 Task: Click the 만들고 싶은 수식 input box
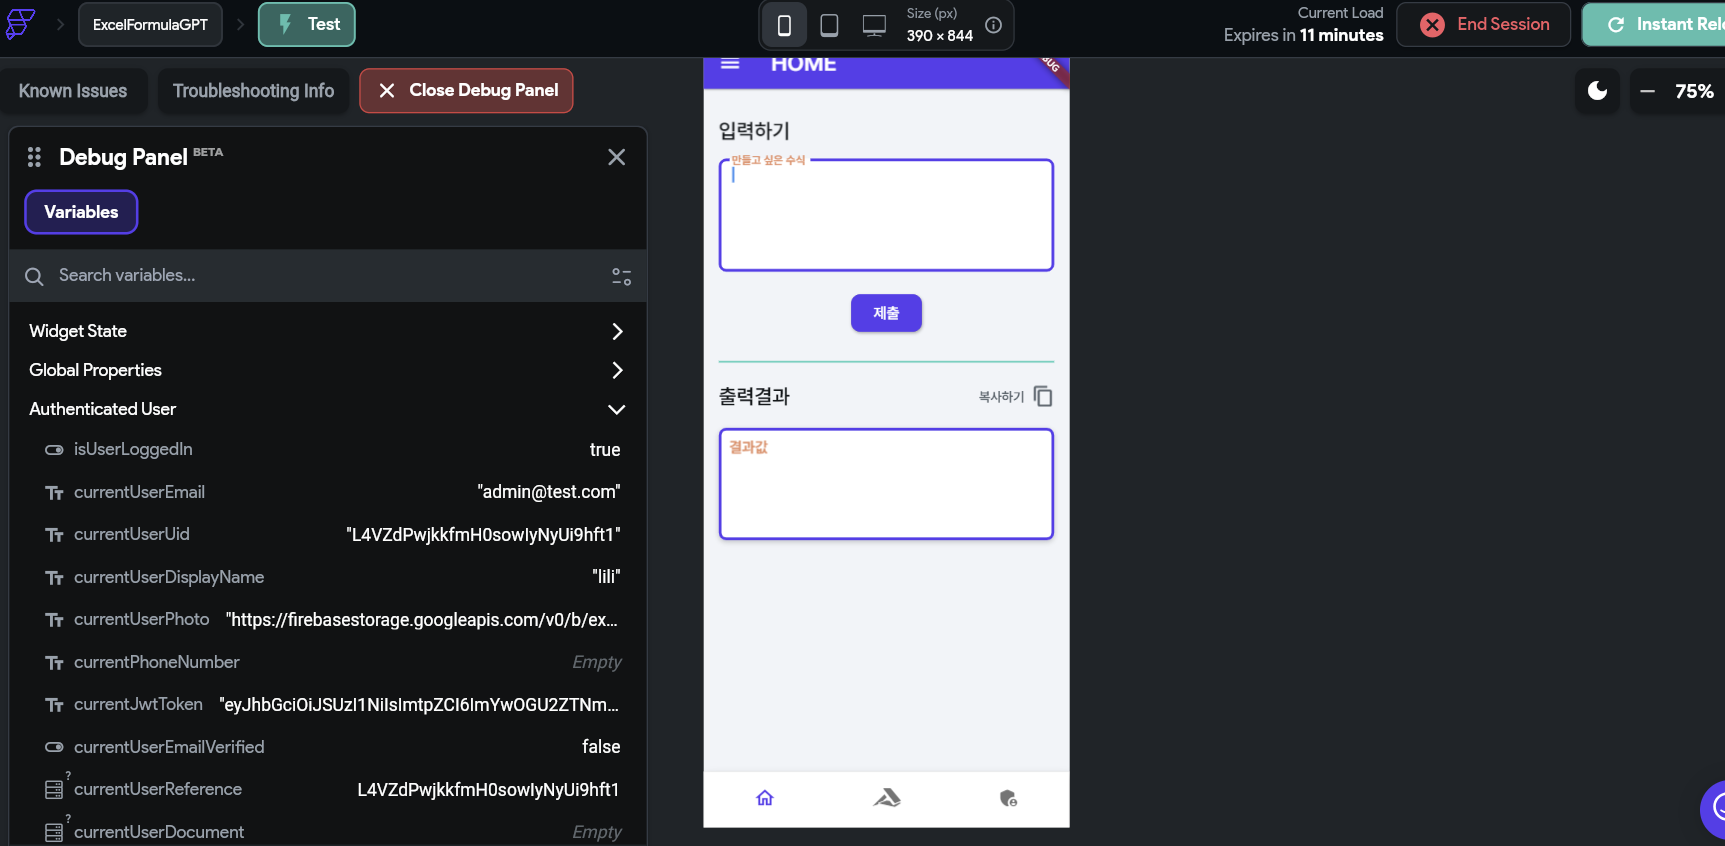tap(886, 215)
